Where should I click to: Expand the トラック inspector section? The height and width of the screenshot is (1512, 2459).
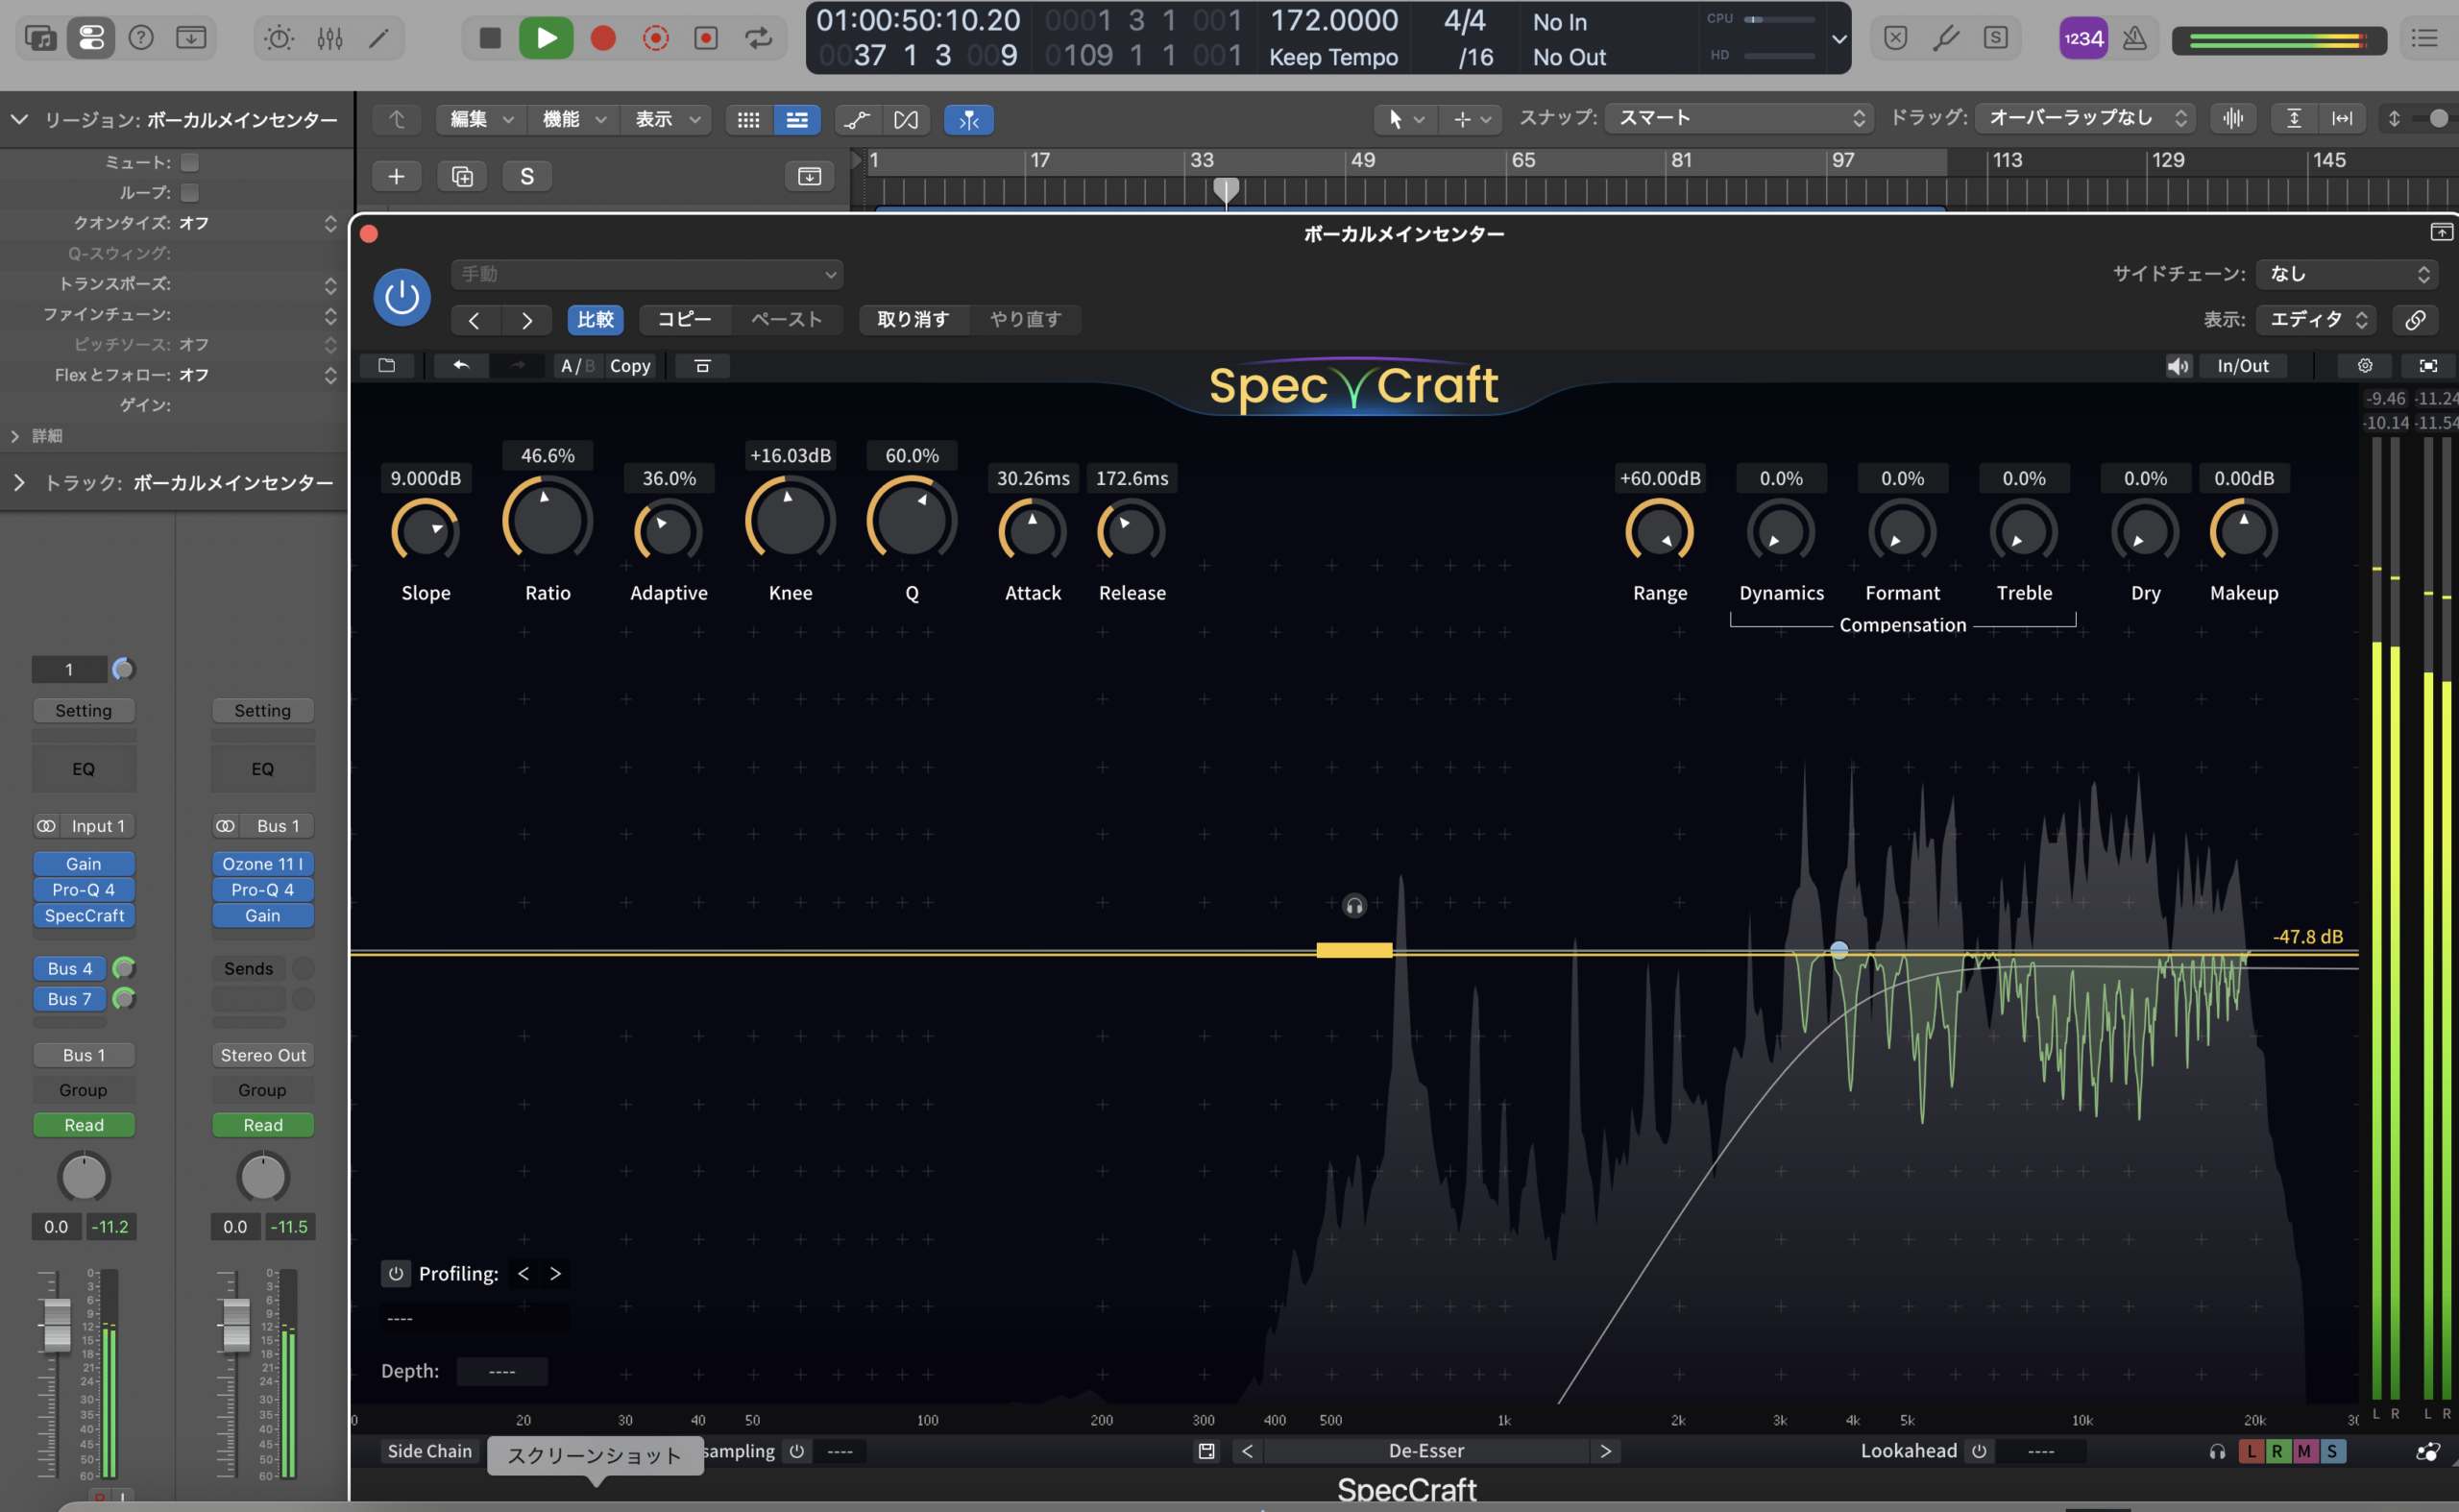click(x=19, y=483)
